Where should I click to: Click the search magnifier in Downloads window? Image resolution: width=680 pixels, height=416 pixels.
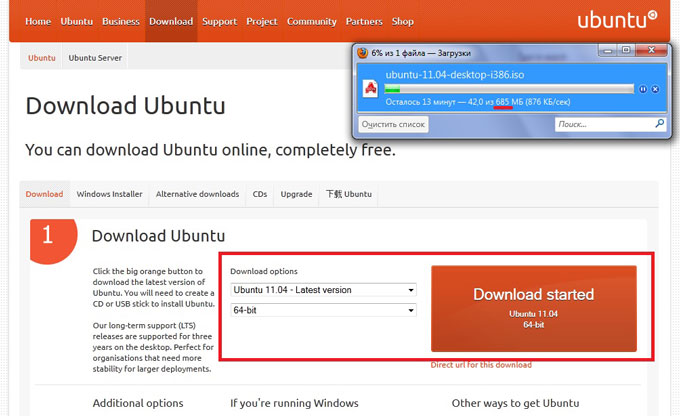click(x=659, y=124)
